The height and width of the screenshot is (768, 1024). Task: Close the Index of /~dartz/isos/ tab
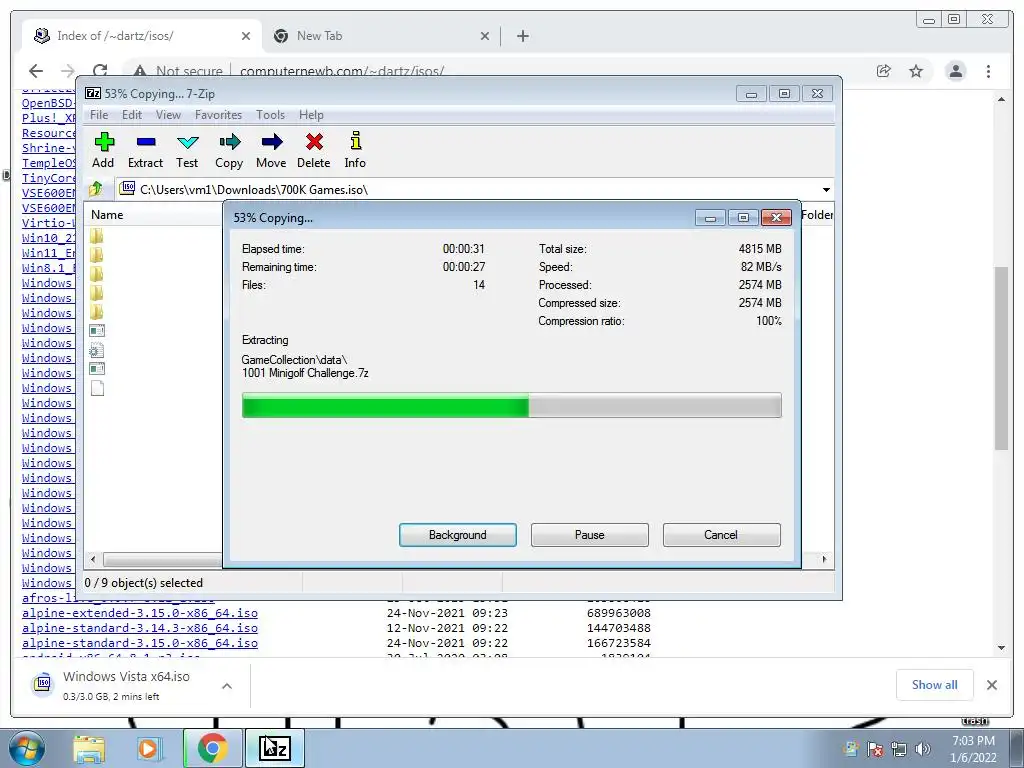coord(246,36)
